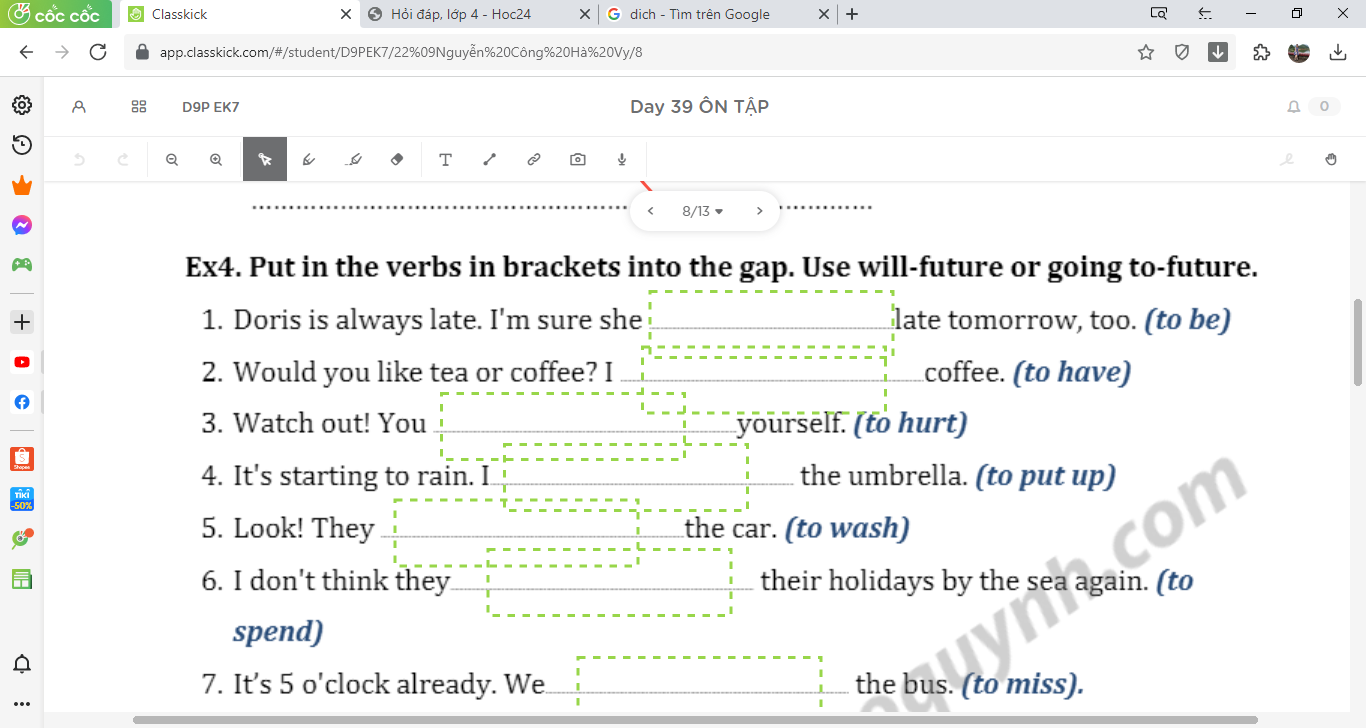Open sidebar notifications bell at bottom
The width and height of the screenshot is (1366, 728).
click(22, 664)
